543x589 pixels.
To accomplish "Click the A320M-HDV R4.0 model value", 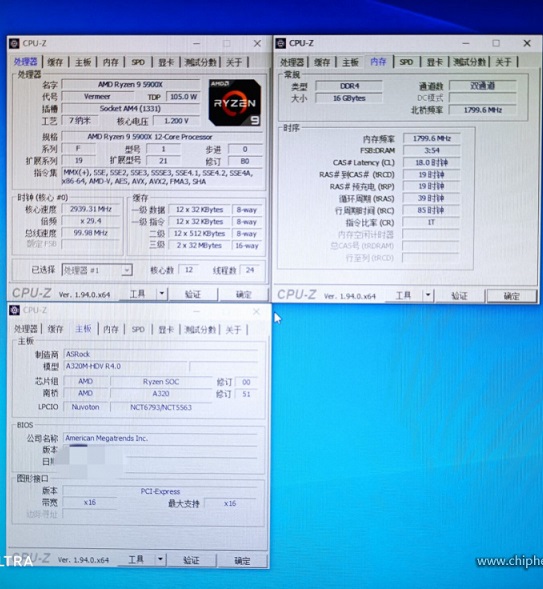I will (x=125, y=366).
